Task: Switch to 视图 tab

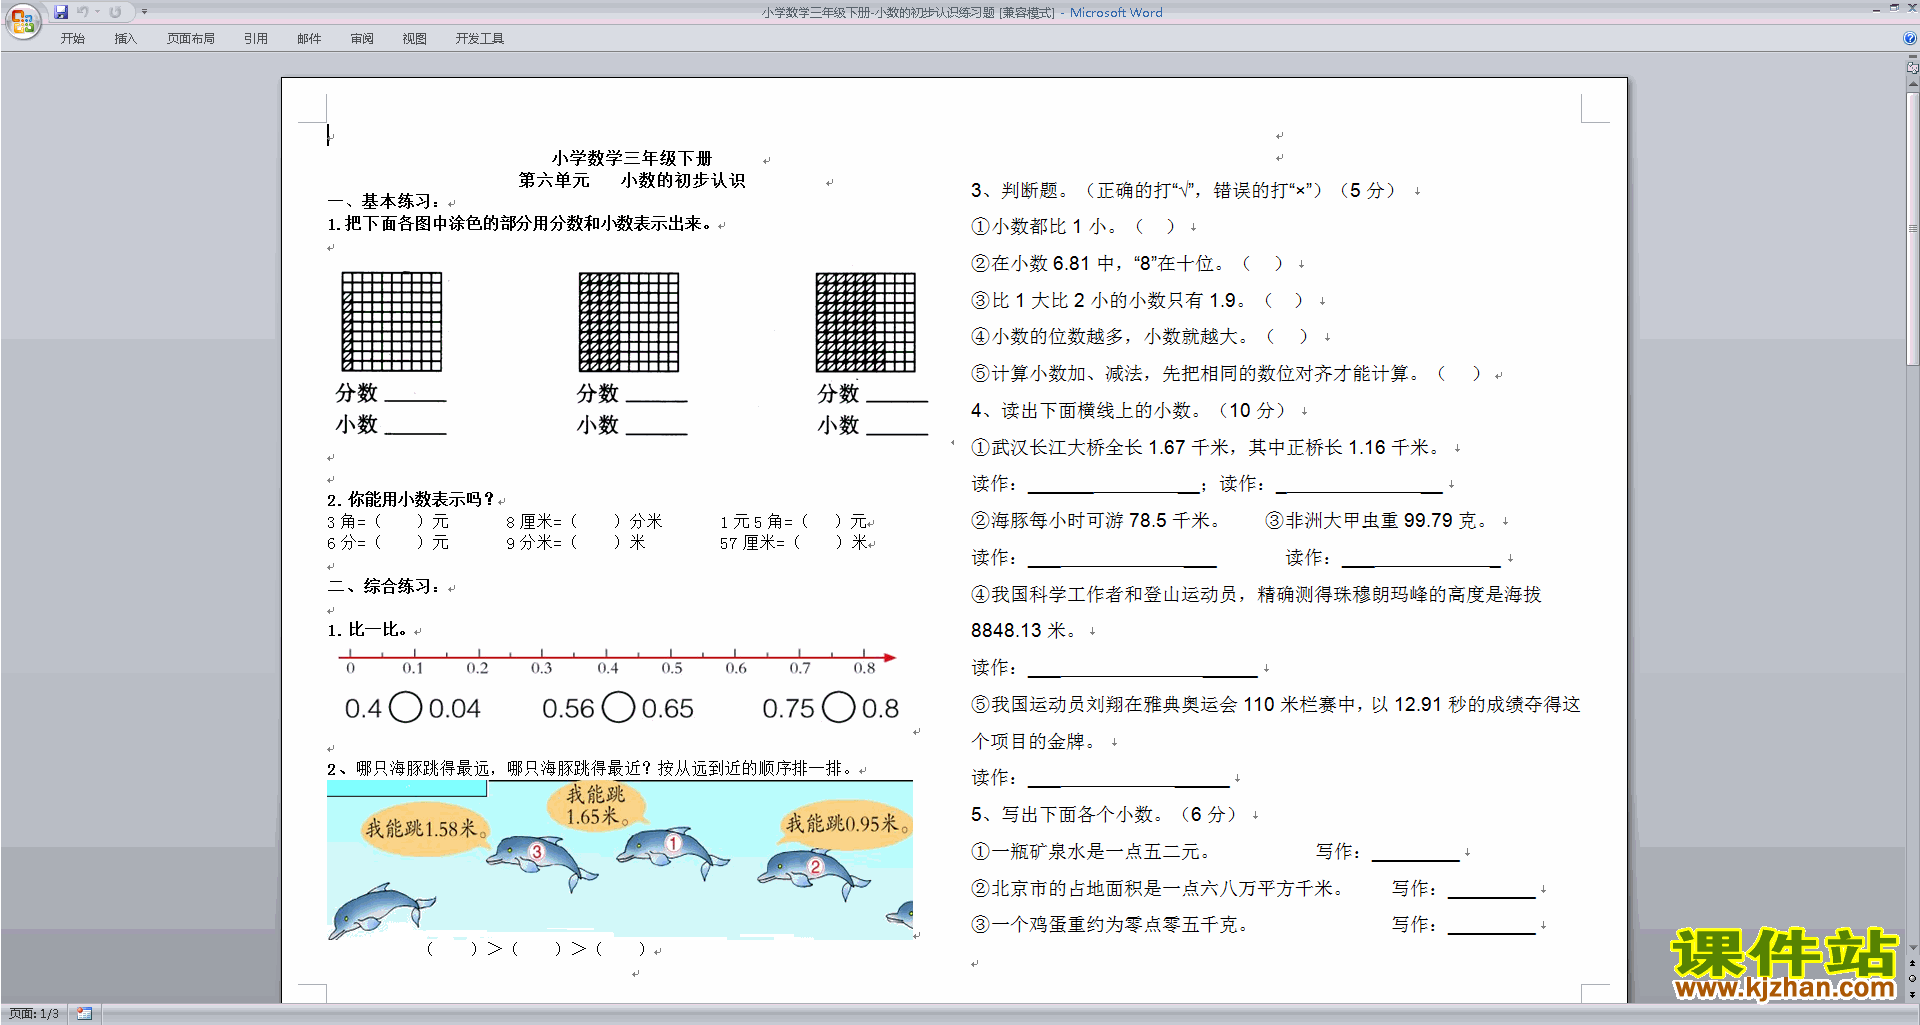Action: (415, 39)
